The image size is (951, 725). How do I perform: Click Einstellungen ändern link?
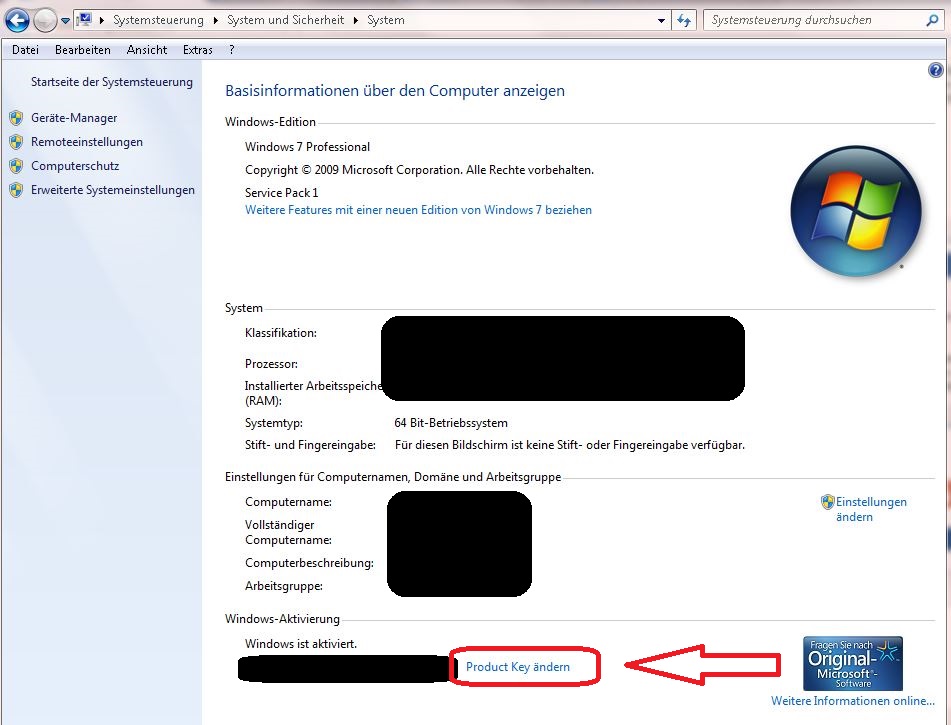871,510
